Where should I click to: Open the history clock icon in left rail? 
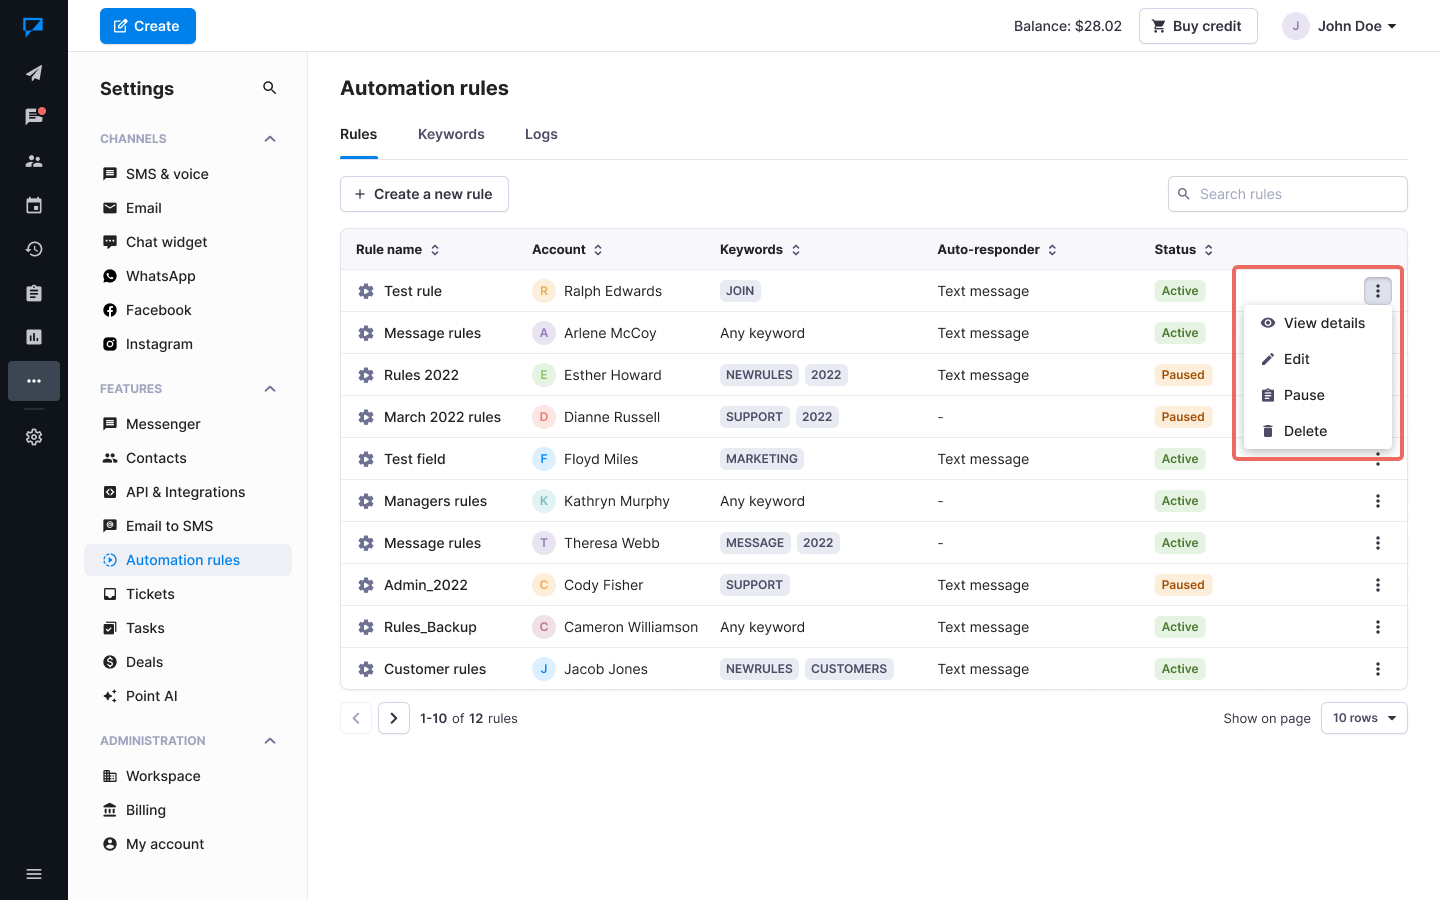click(34, 249)
